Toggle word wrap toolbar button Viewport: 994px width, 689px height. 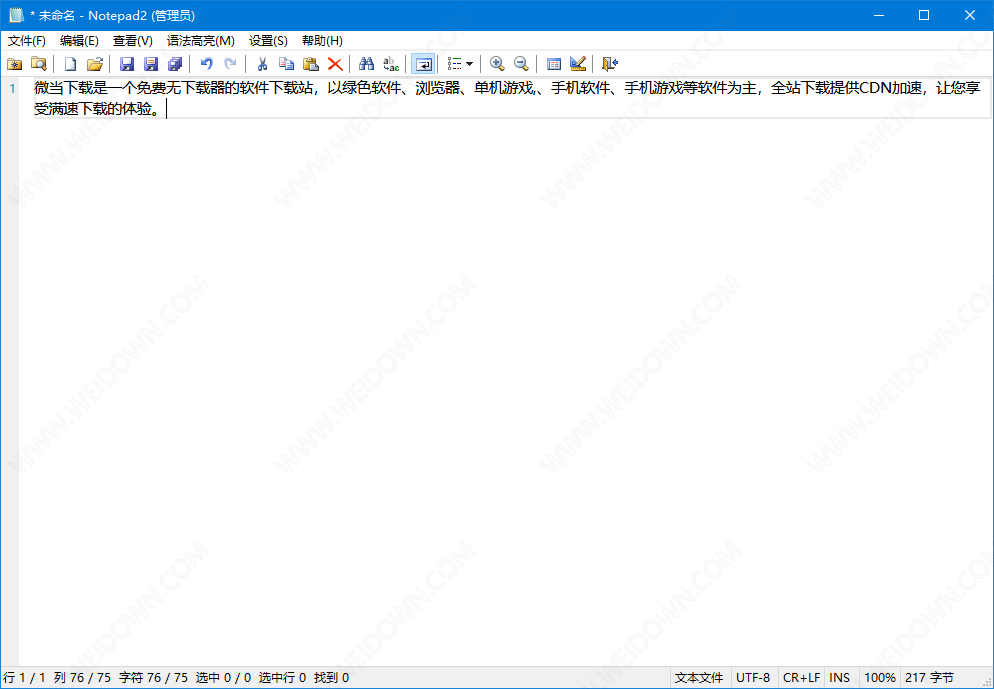pyautogui.click(x=423, y=64)
